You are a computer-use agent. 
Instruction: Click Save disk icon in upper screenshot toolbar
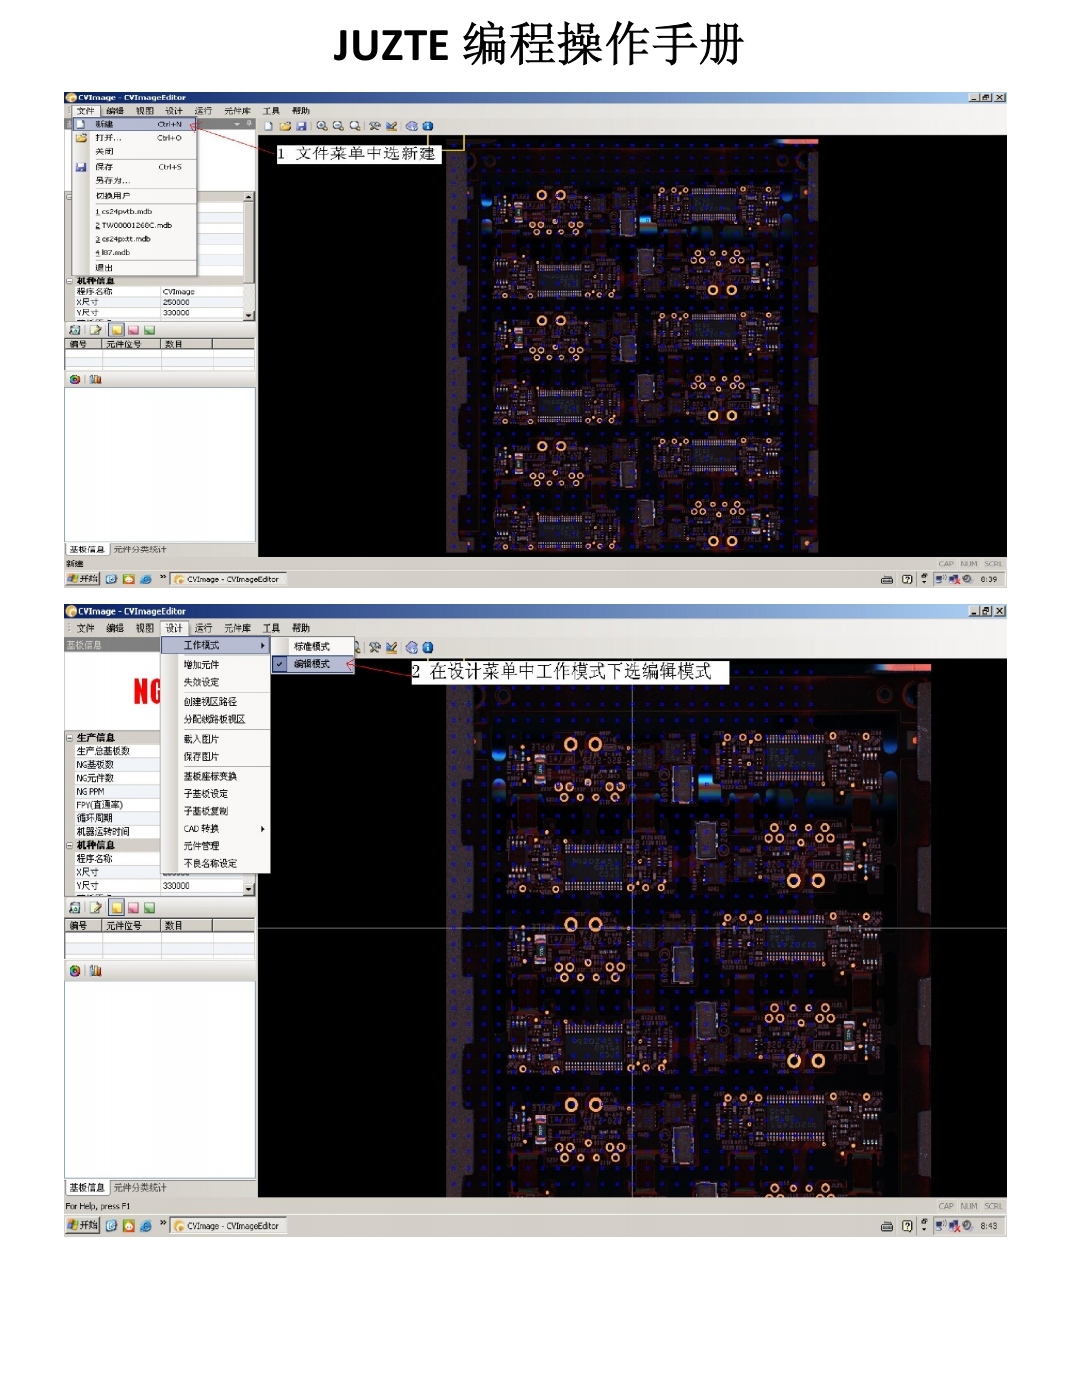point(301,127)
